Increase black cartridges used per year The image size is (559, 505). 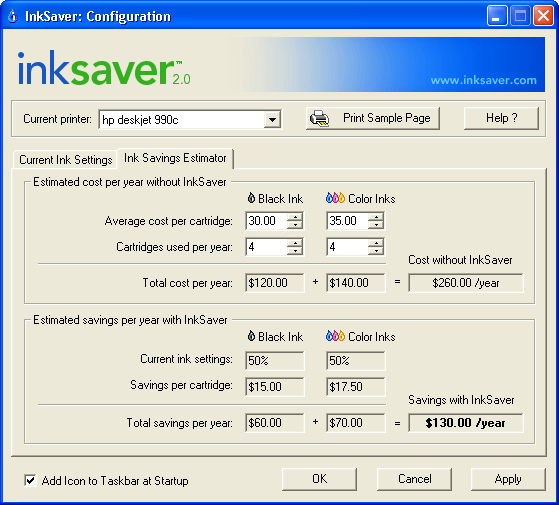click(x=295, y=243)
